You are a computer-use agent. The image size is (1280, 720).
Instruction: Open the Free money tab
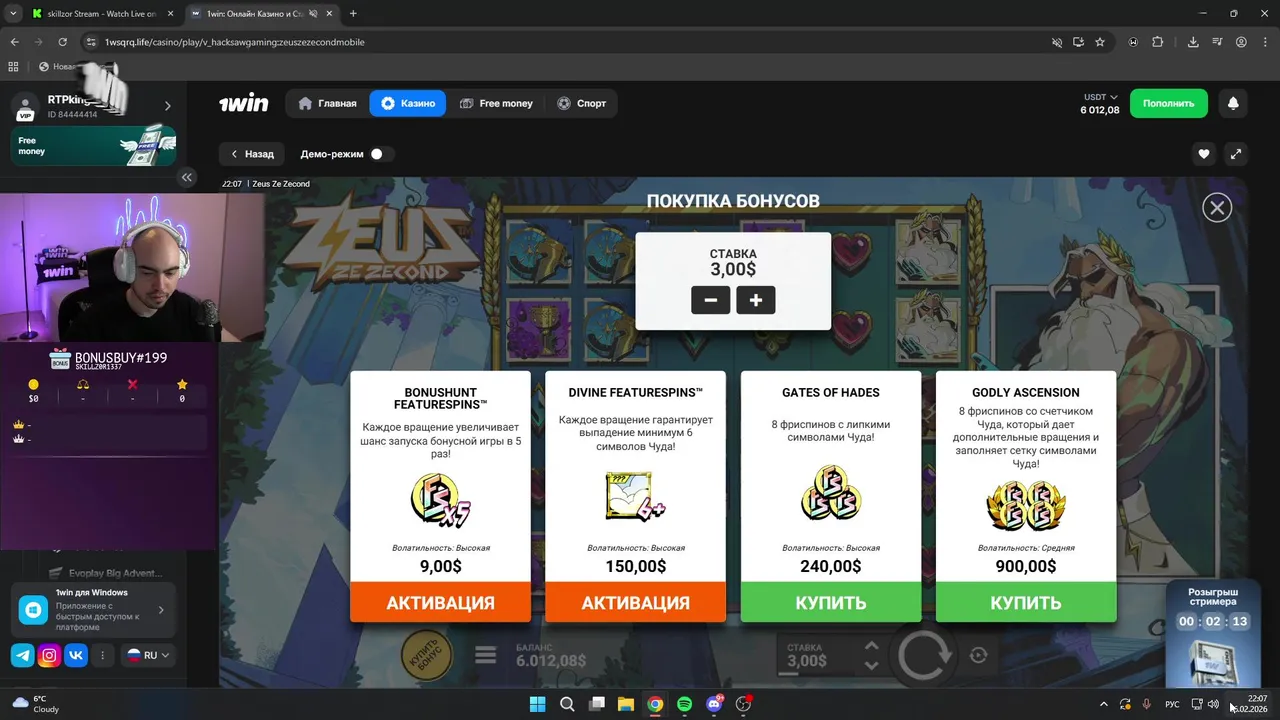(x=496, y=103)
